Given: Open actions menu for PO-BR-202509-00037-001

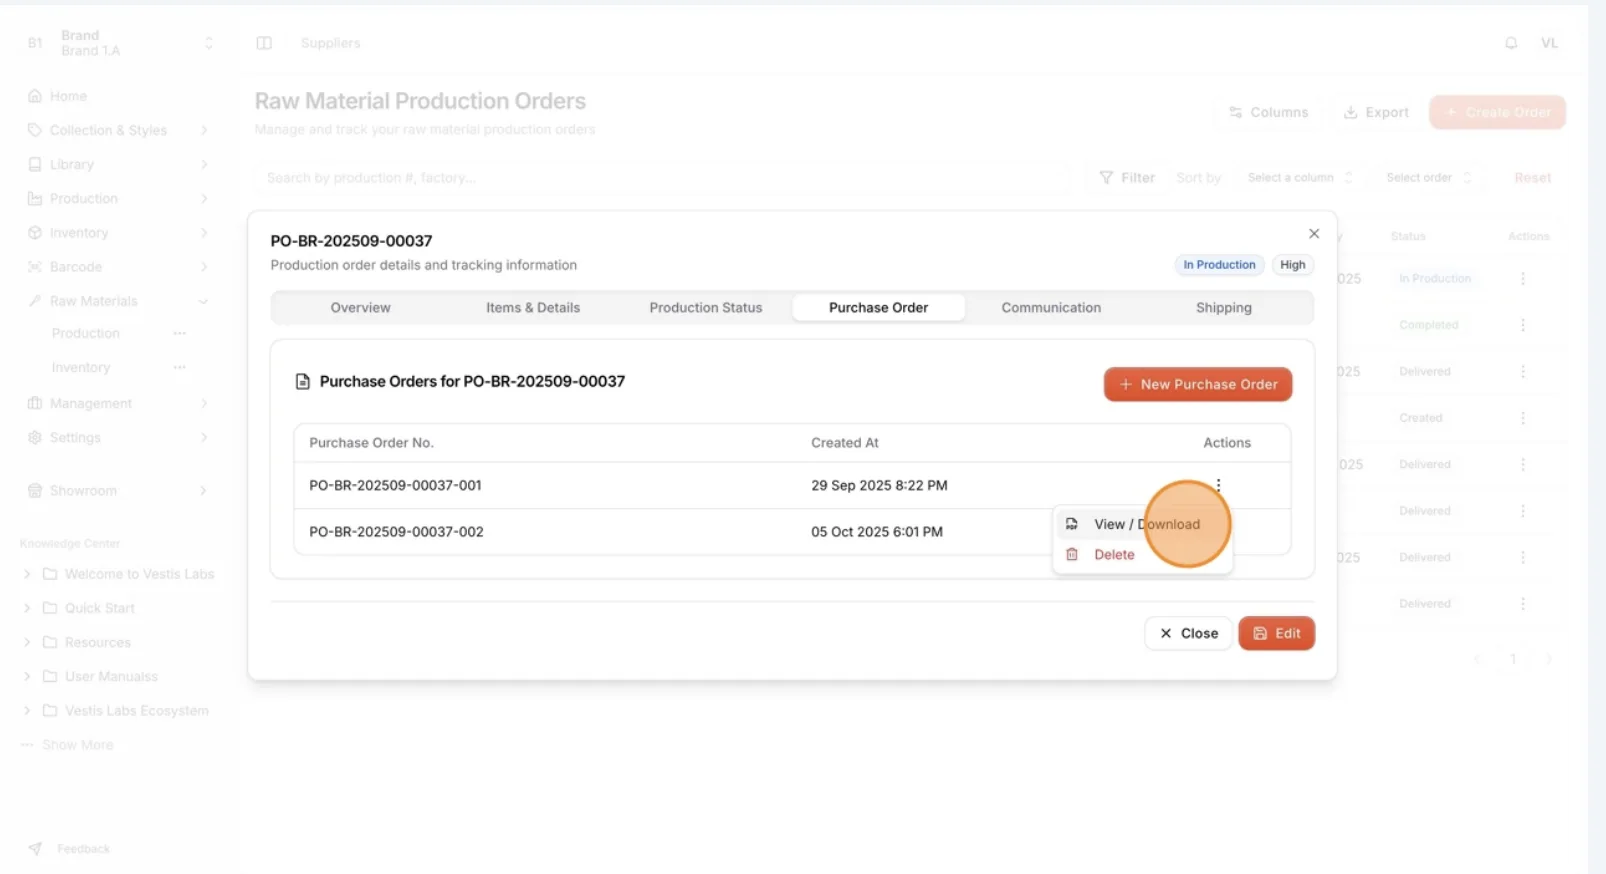Looking at the screenshot, I should coord(1218,485).
